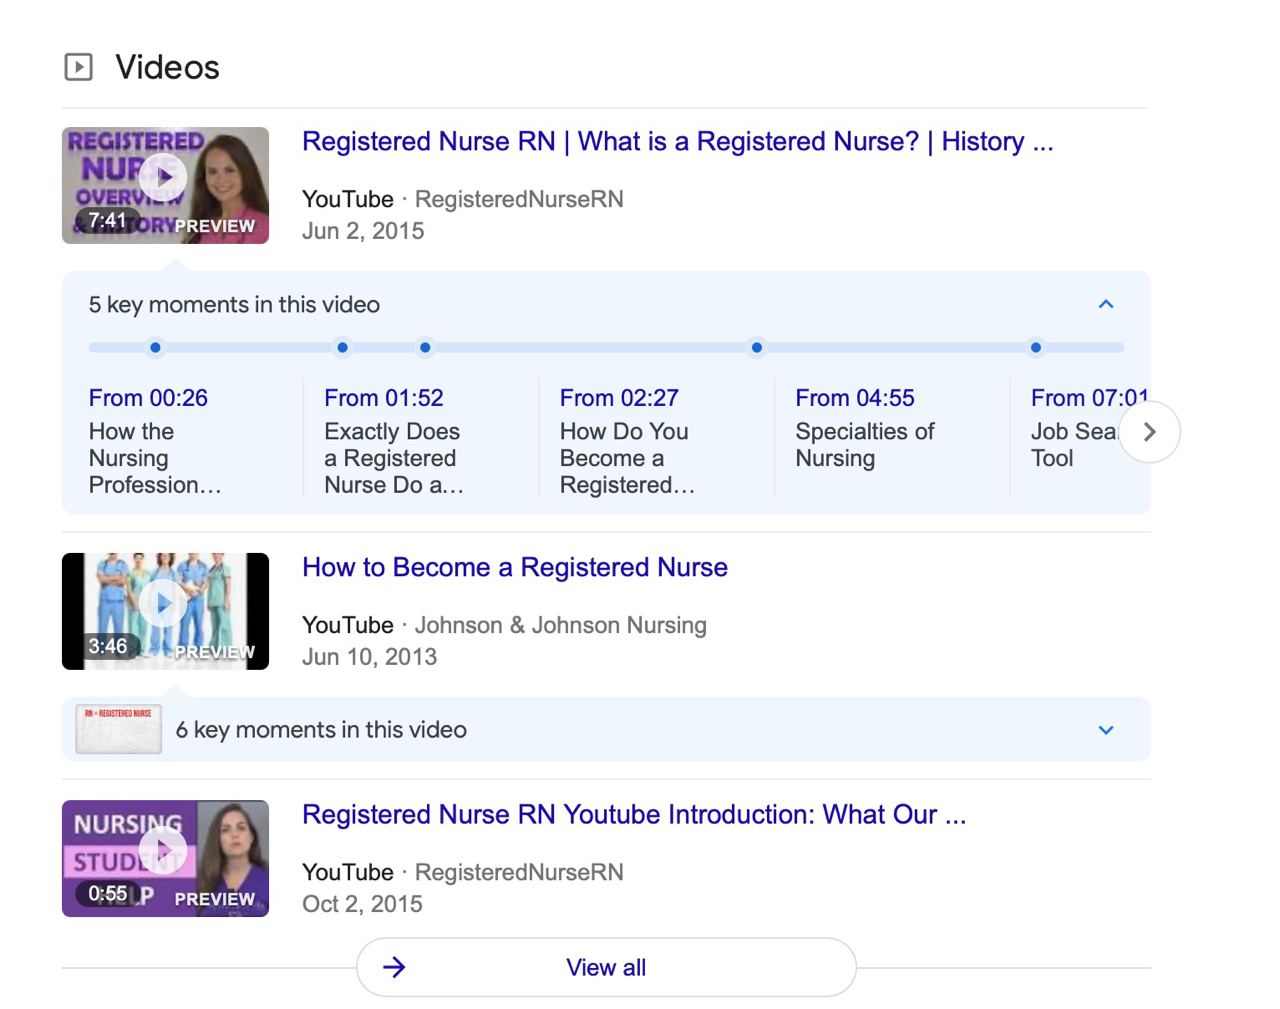Collapse the 5 key moments section
Screen dimensions: 1280x1009
pyautogui.click(x=1105, y=304)
